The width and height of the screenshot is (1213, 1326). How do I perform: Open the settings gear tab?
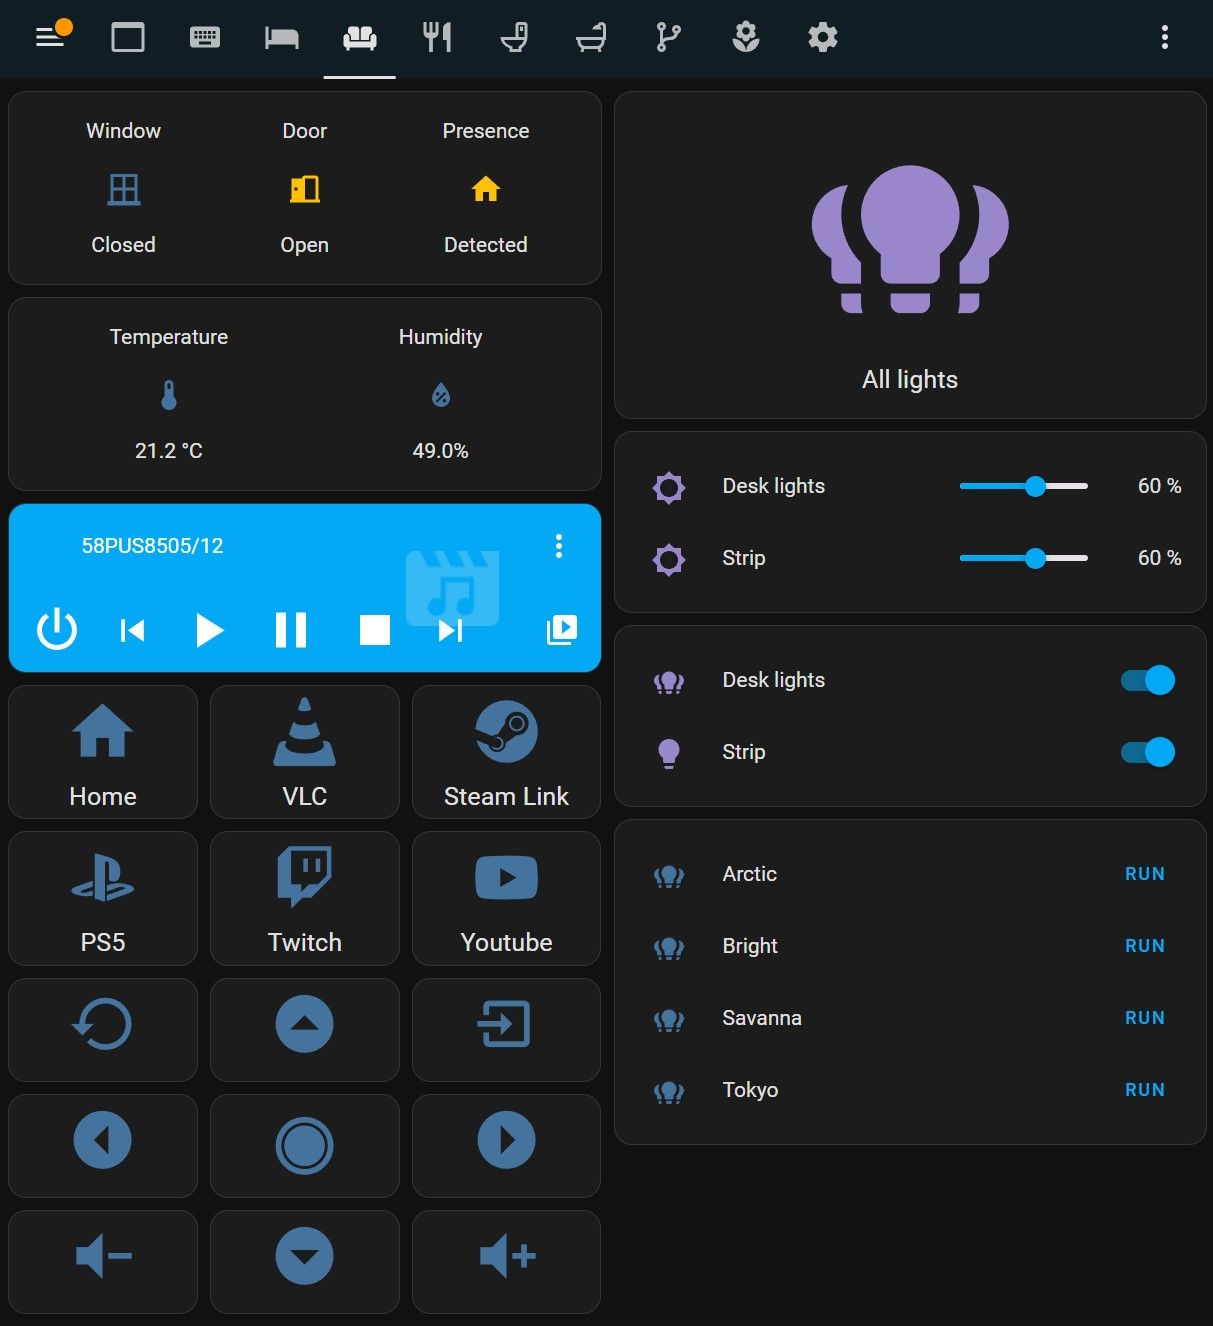coord(821,38)
